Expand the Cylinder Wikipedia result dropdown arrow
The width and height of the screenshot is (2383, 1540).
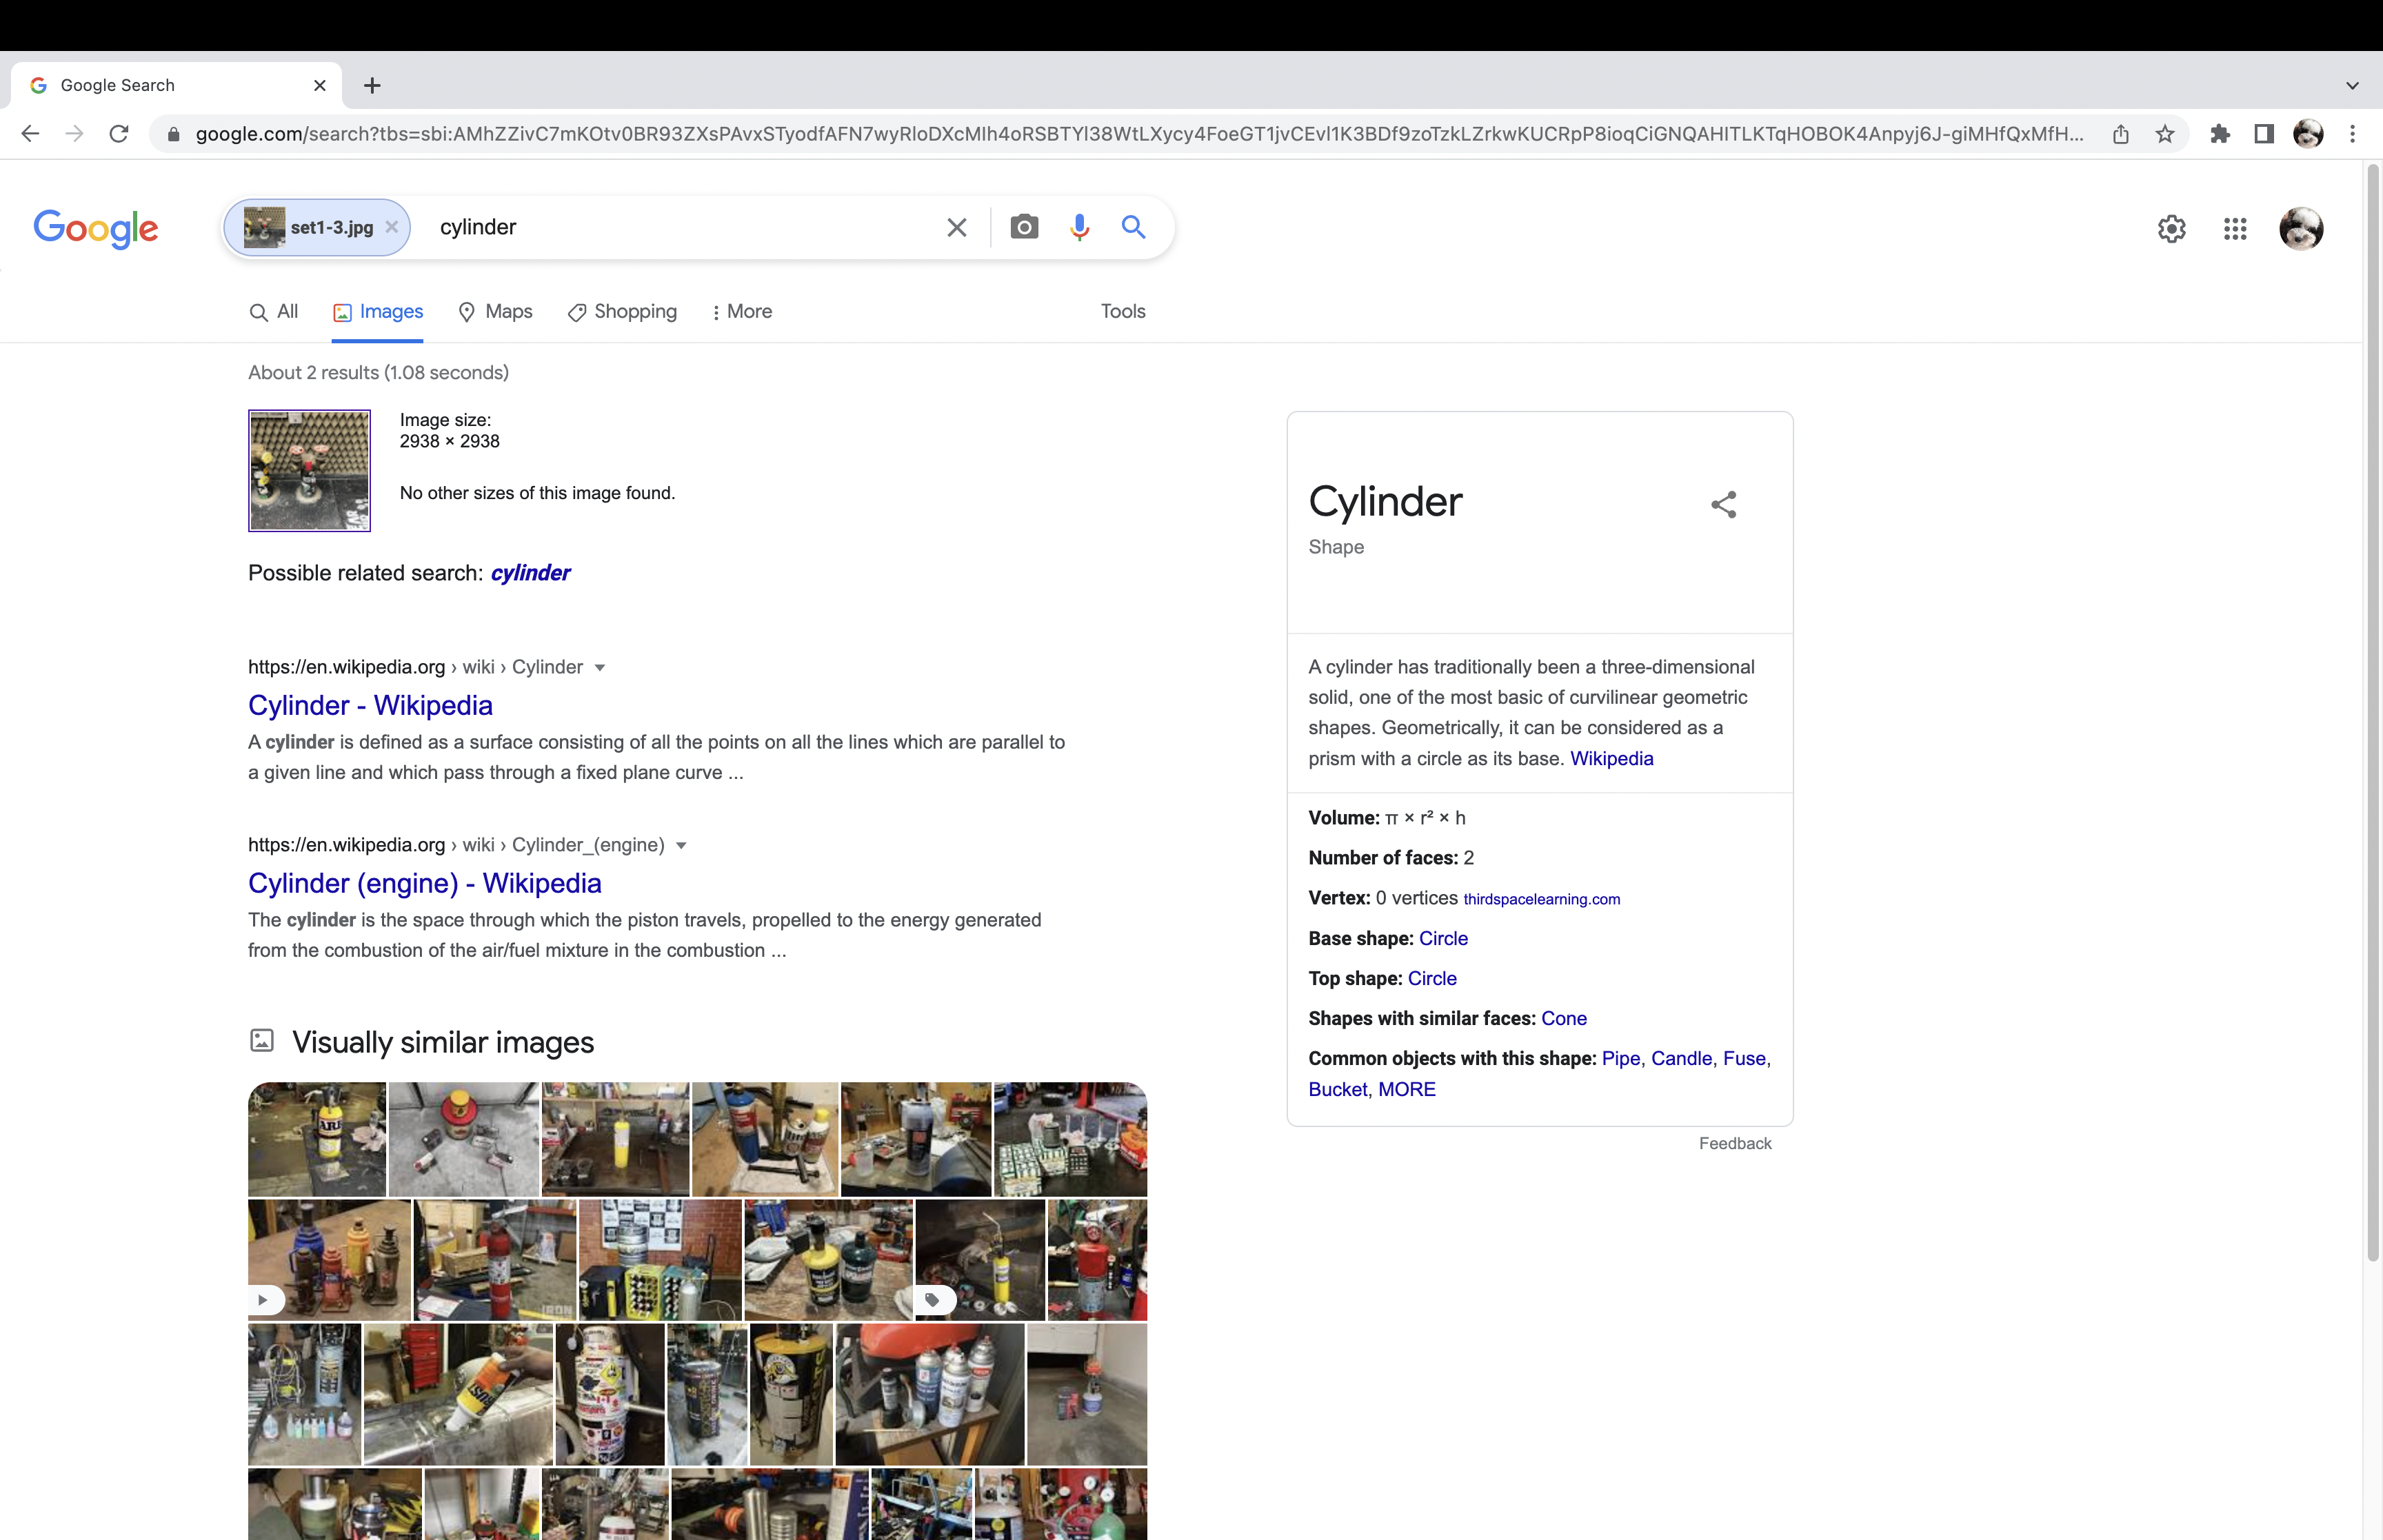599,668
